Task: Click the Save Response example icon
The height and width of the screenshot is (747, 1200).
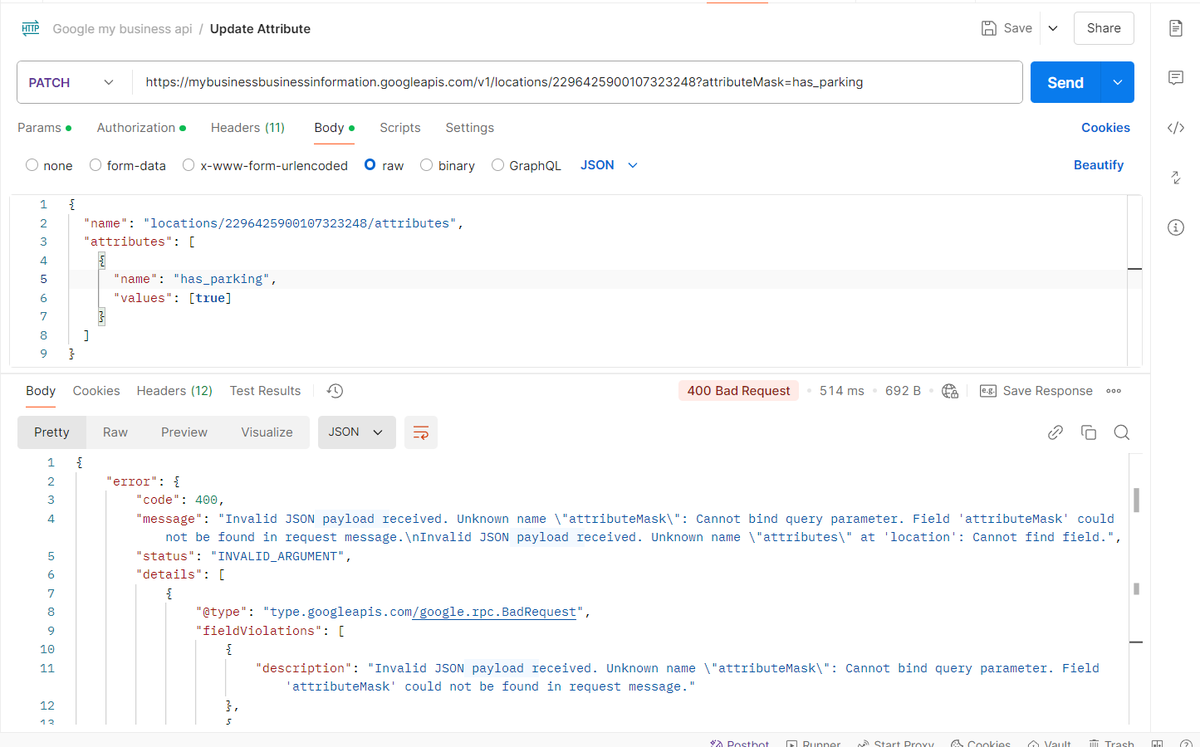Action: [x=987, y=391]
